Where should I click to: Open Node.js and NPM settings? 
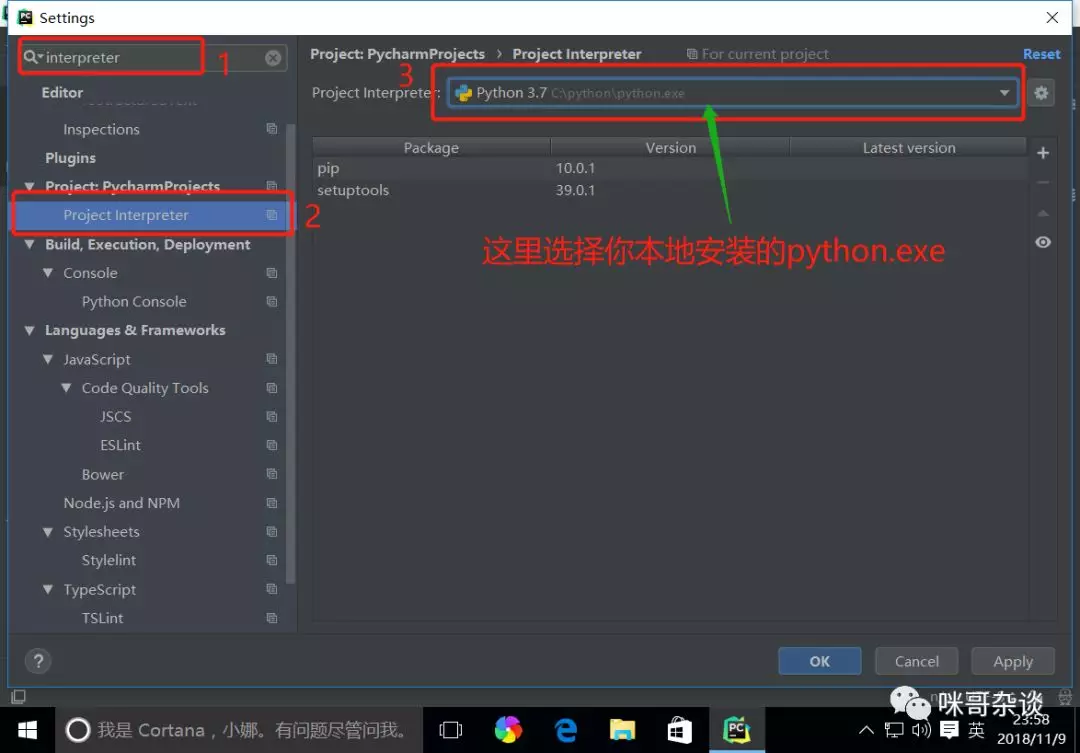pos(121,503)
